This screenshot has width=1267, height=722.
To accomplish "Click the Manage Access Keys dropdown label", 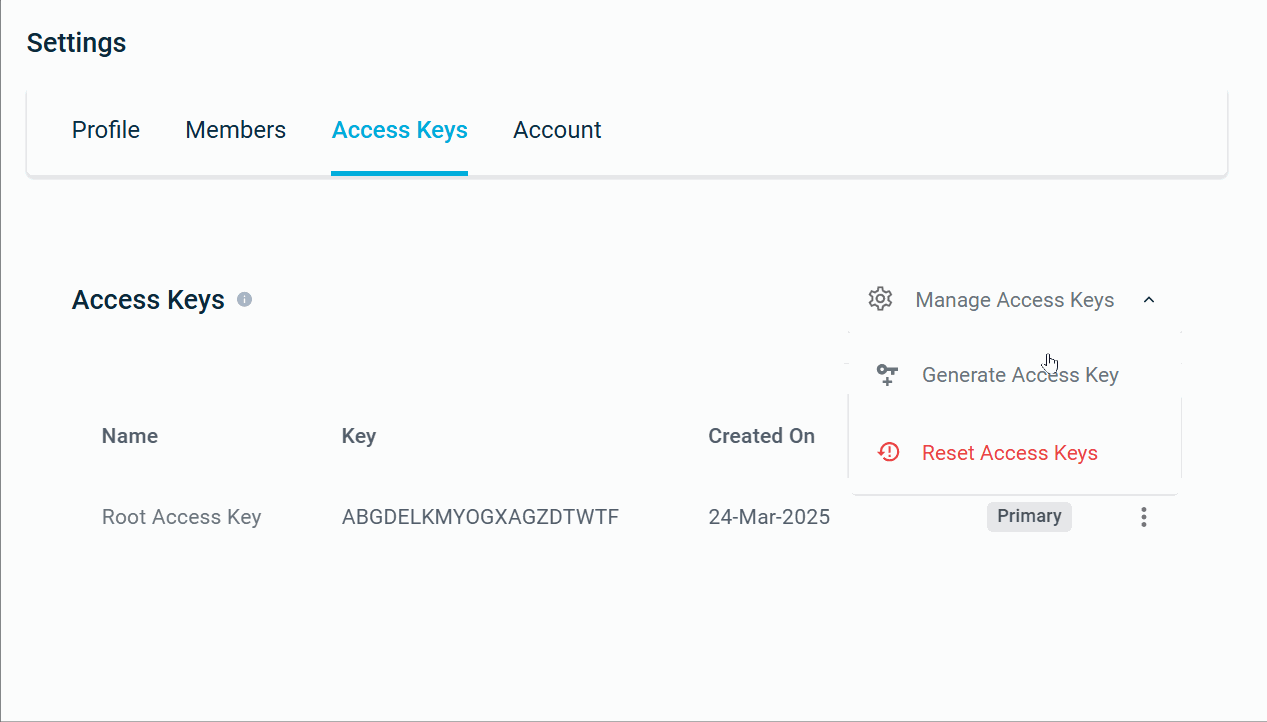I will click(x=1014, y=300).
